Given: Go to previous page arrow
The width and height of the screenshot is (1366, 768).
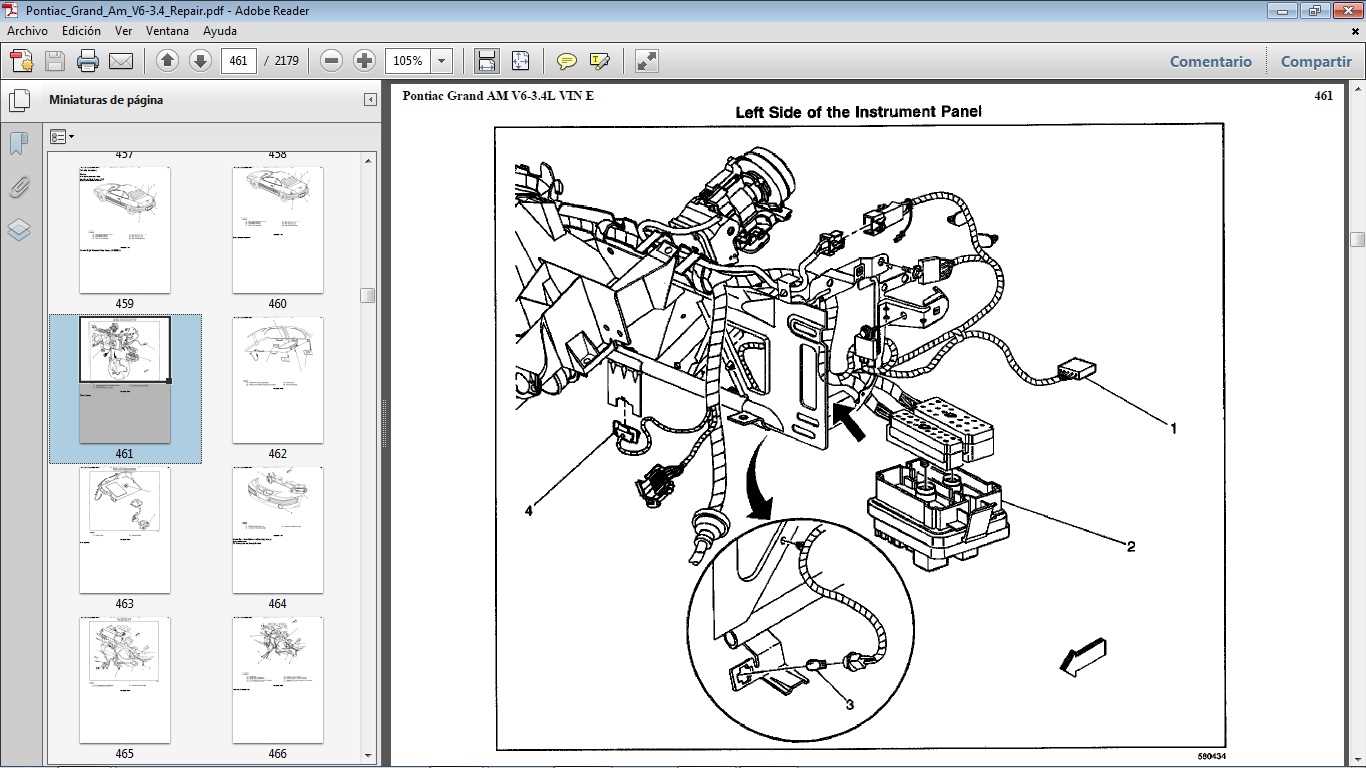Looking at the screenshot, I should [168, 61].
